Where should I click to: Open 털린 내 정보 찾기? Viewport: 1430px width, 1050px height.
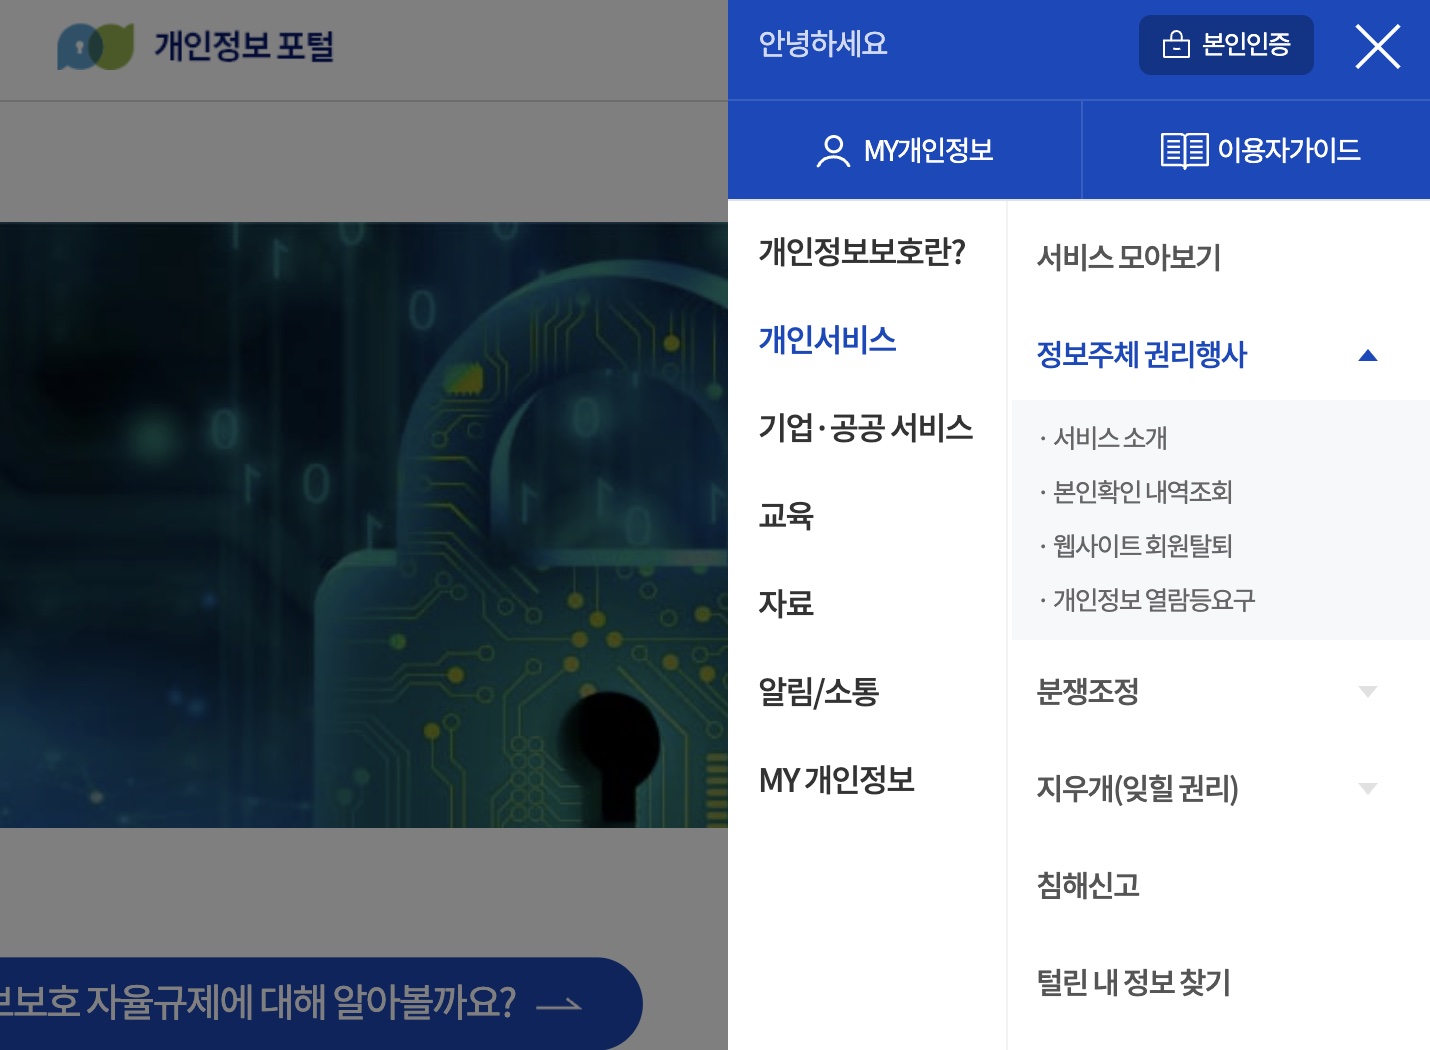click(x=1133, y=982)
